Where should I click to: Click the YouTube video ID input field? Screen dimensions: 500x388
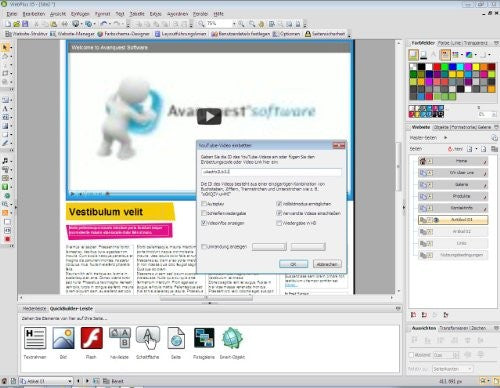click(271, 172)
